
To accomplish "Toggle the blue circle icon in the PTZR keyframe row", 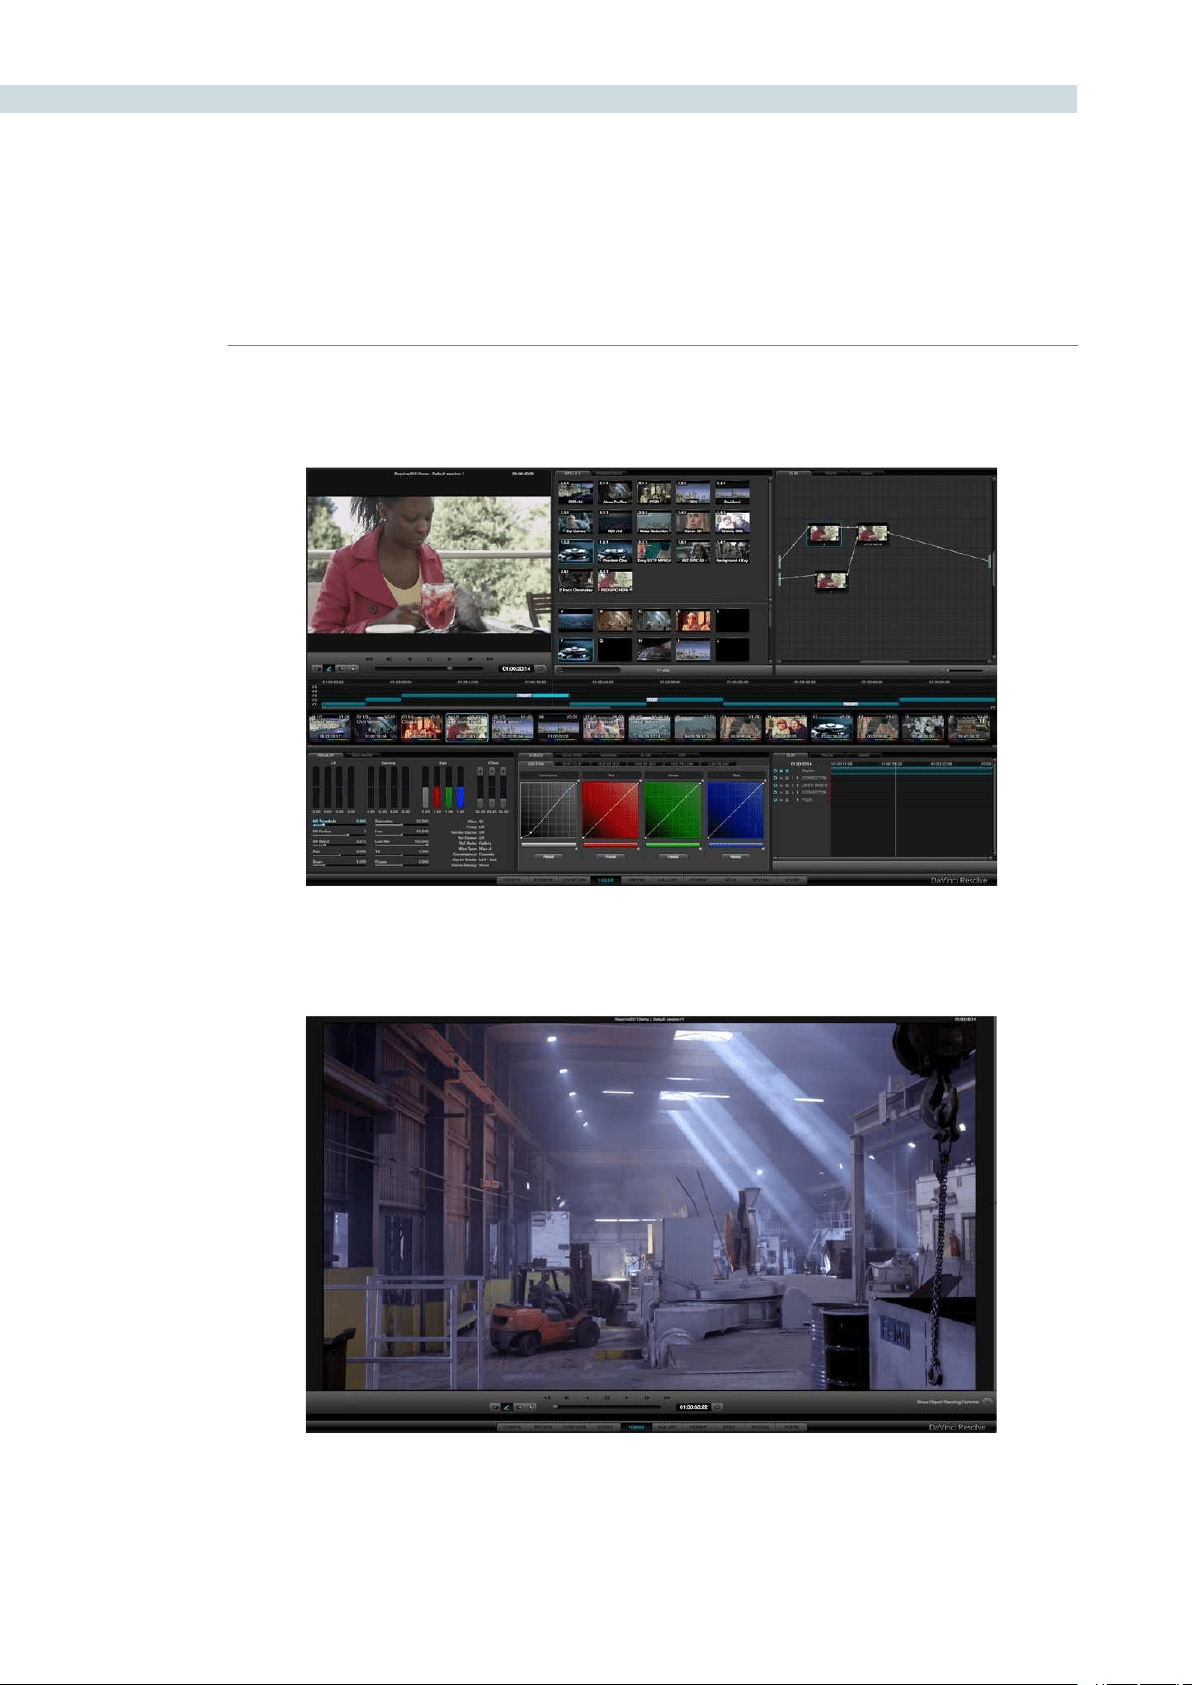I will point(776,800).
